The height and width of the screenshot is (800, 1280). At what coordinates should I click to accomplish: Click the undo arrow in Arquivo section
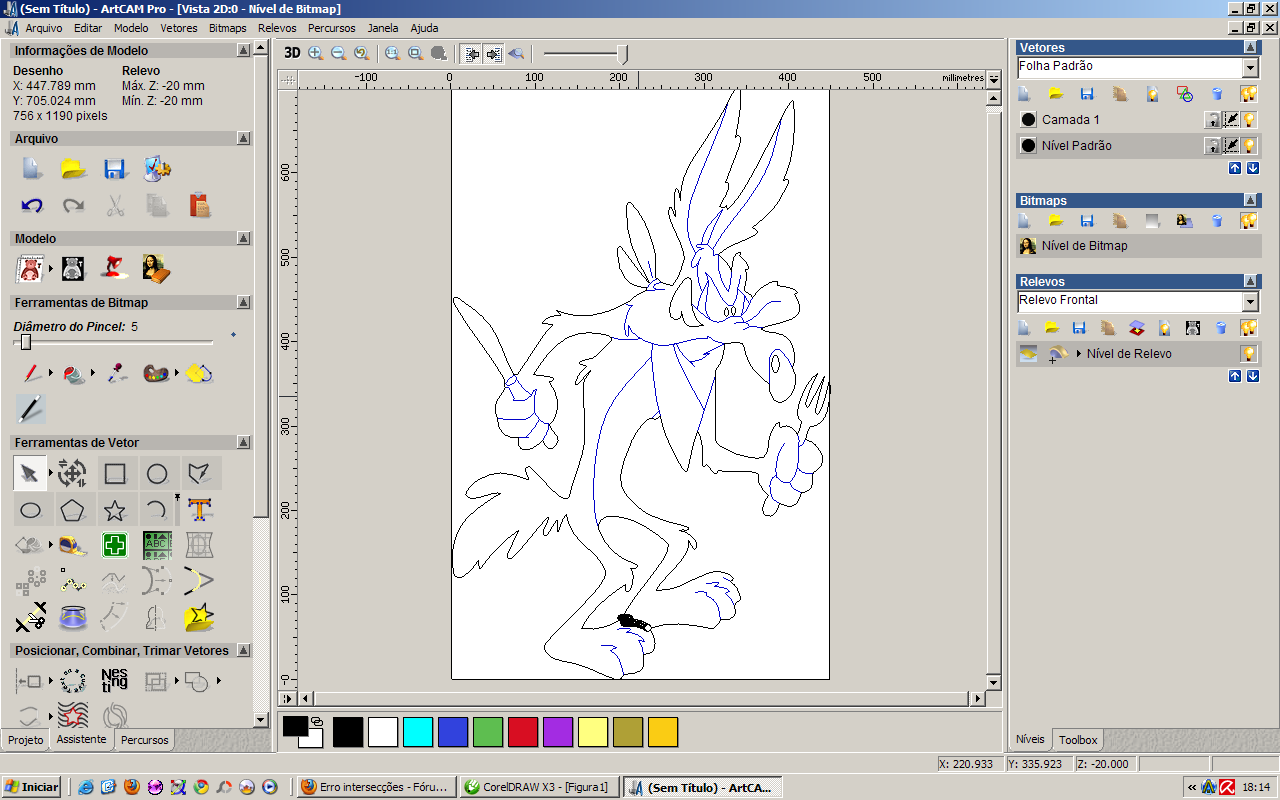(x=32, y=206)
